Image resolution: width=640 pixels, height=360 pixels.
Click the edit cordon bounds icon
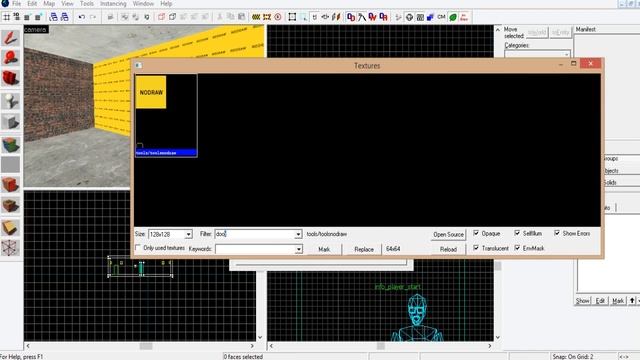click(x=267, y=17)
